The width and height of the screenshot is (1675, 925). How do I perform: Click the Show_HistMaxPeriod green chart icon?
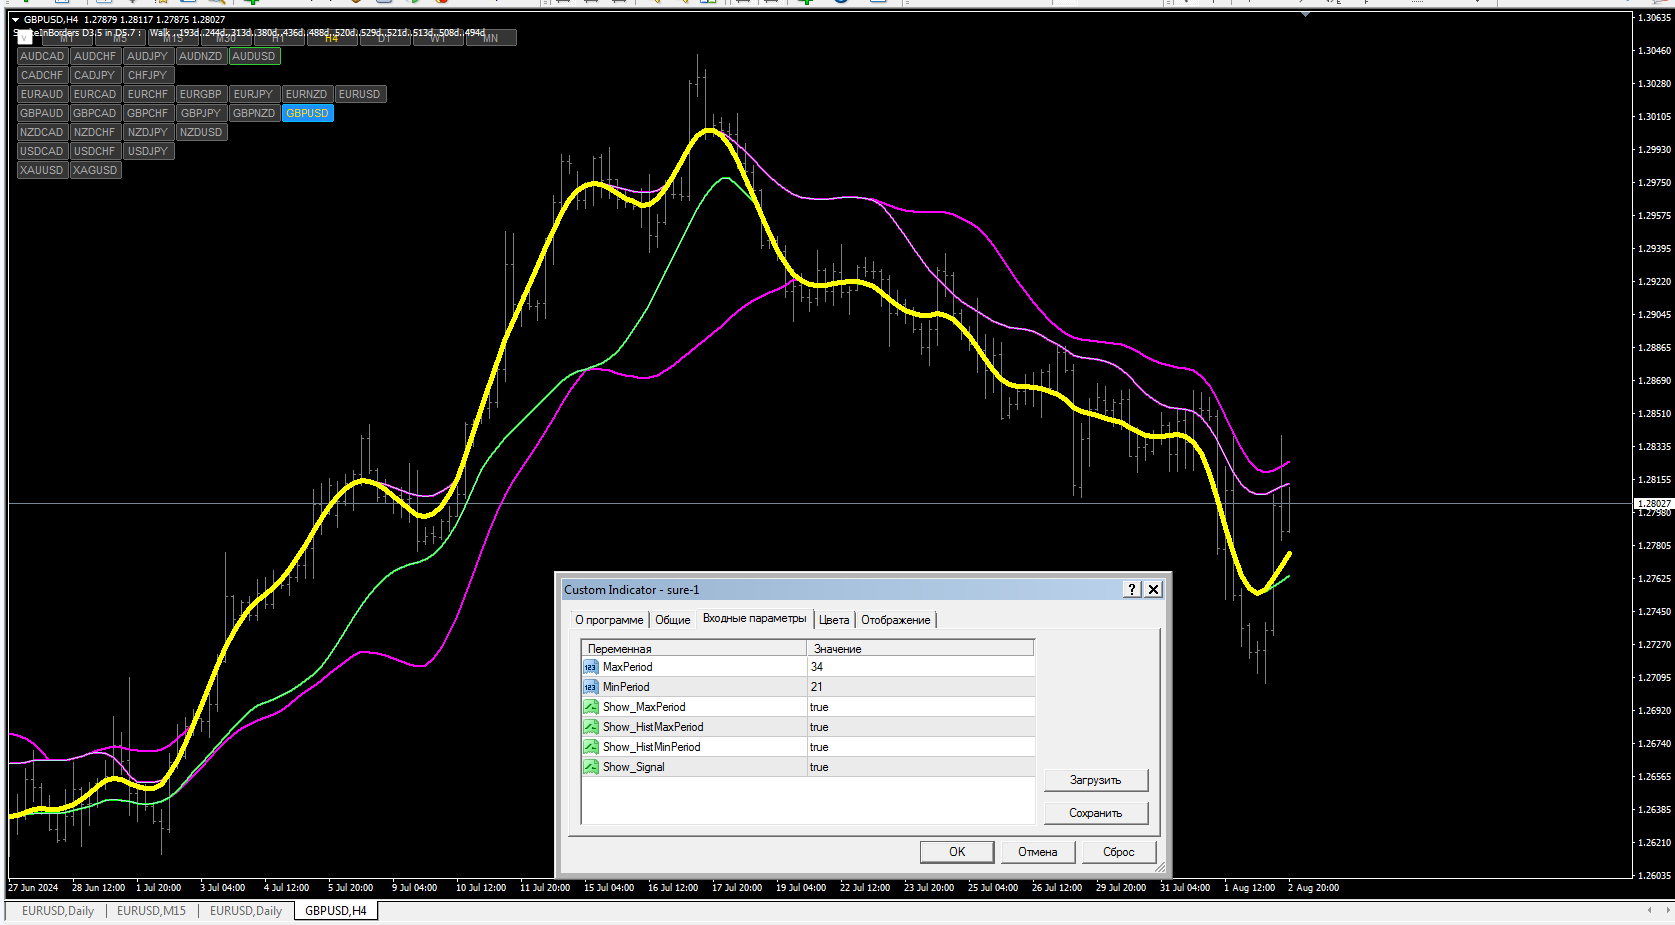(590, 727)
